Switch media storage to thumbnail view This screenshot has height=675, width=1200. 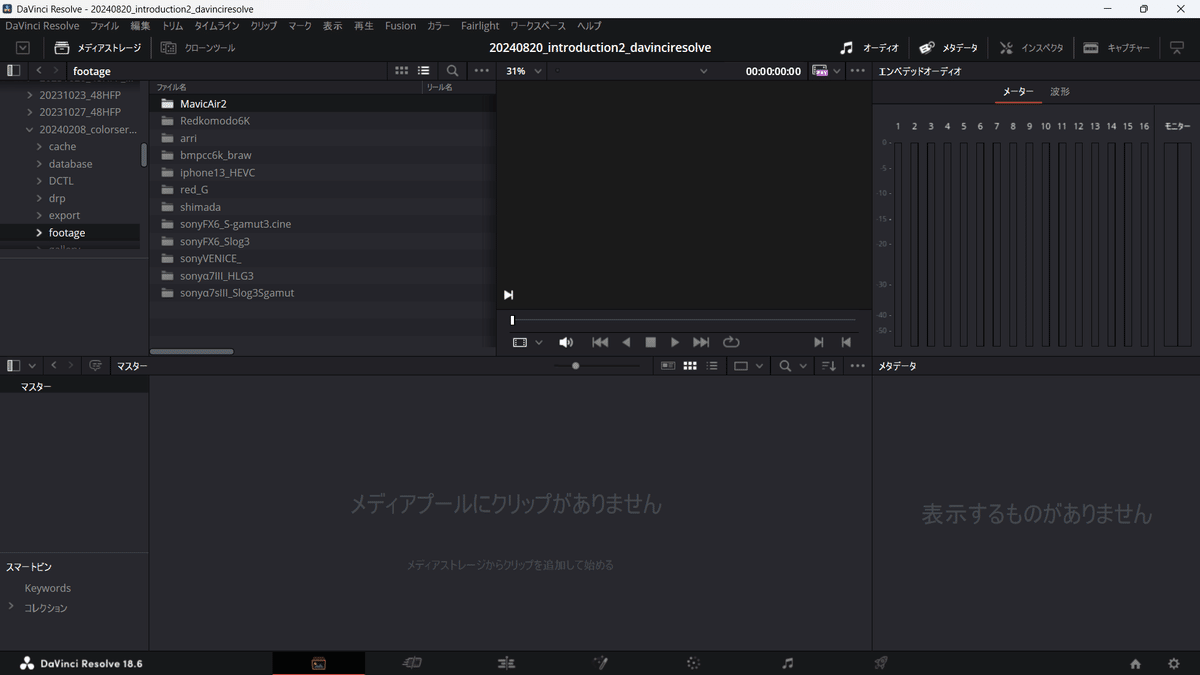coord(402,71)
